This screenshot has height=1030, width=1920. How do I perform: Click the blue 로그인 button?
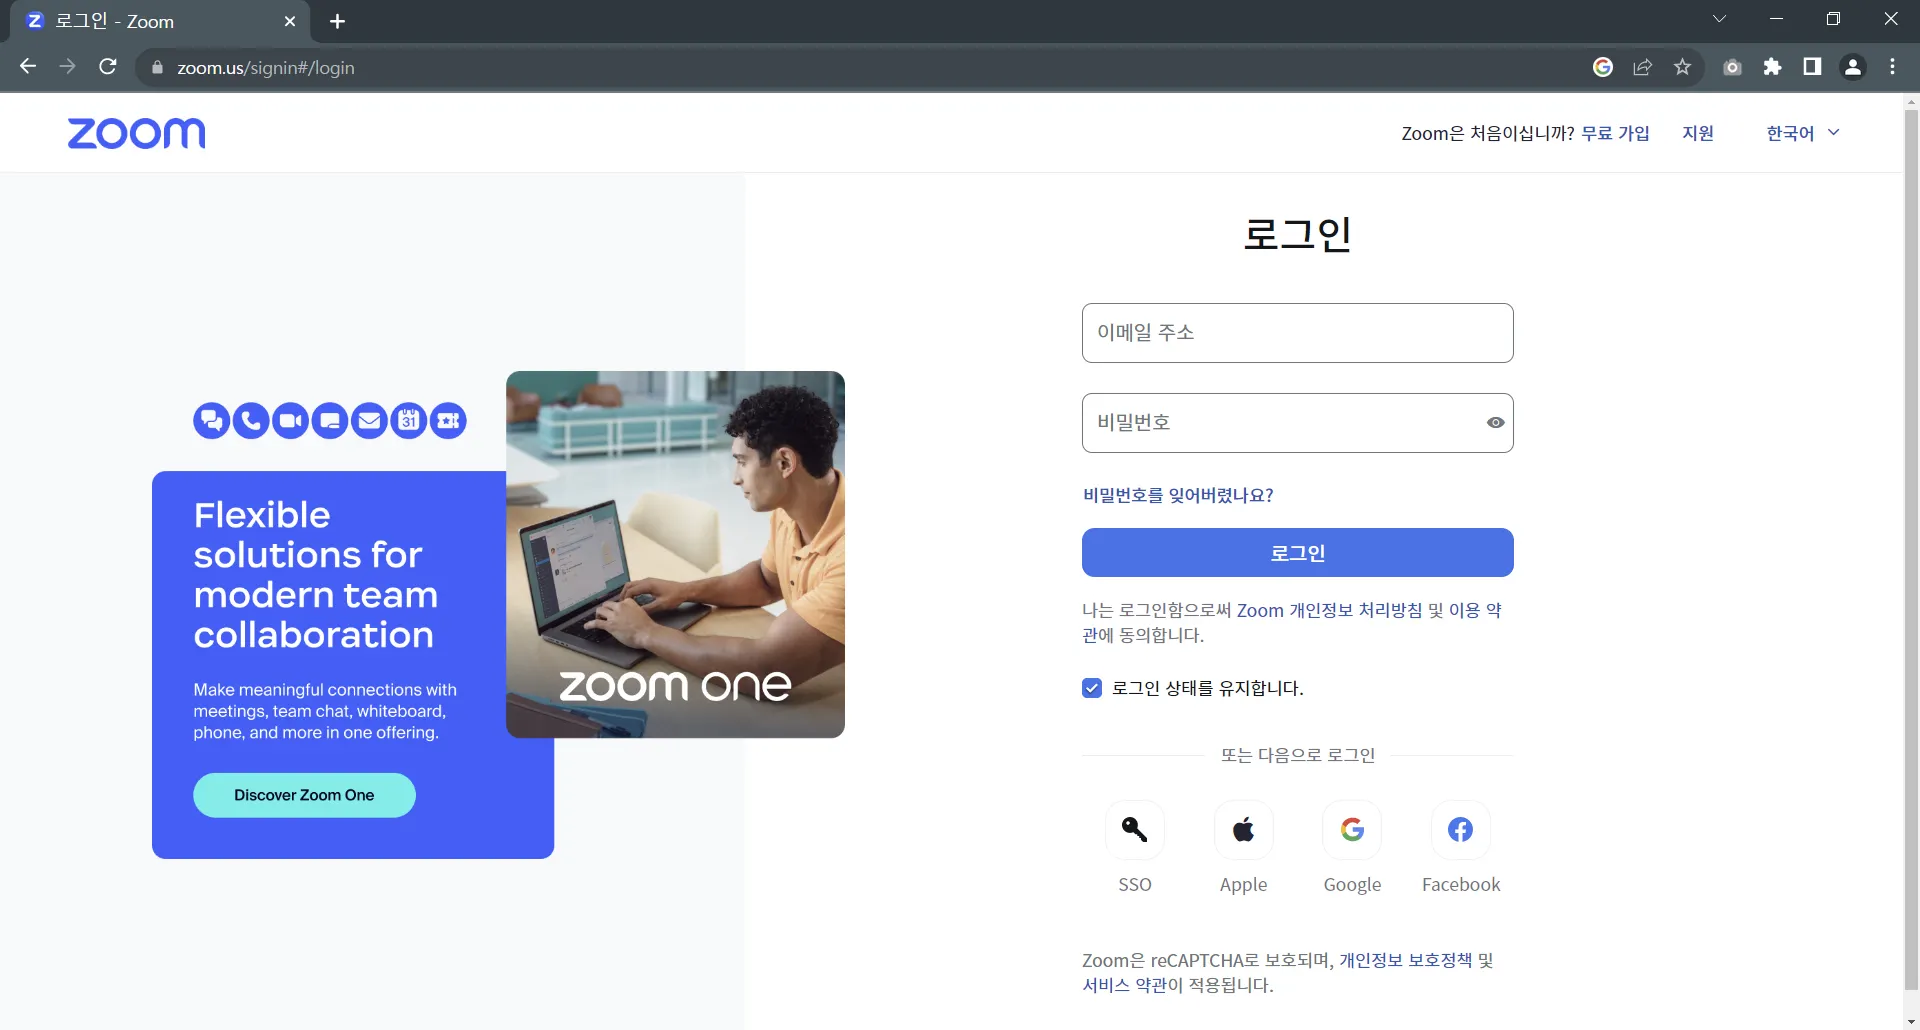[1298, 553]
